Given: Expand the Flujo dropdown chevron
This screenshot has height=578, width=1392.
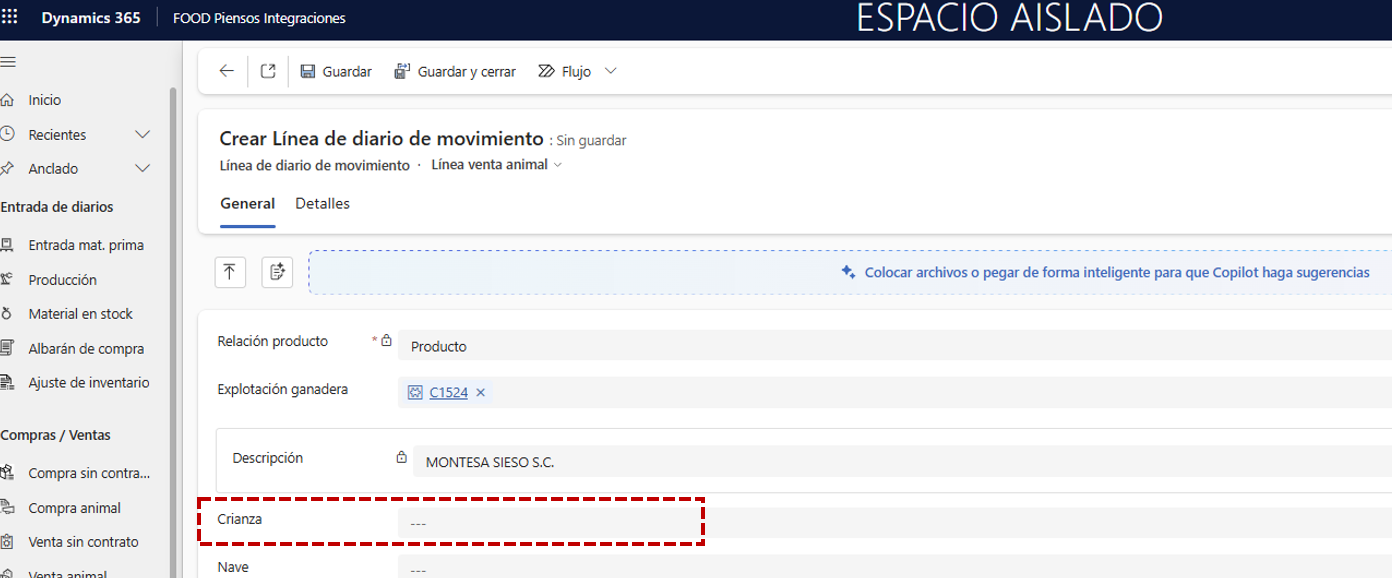Looking at the screenshot, I should (x=611, y=71).
